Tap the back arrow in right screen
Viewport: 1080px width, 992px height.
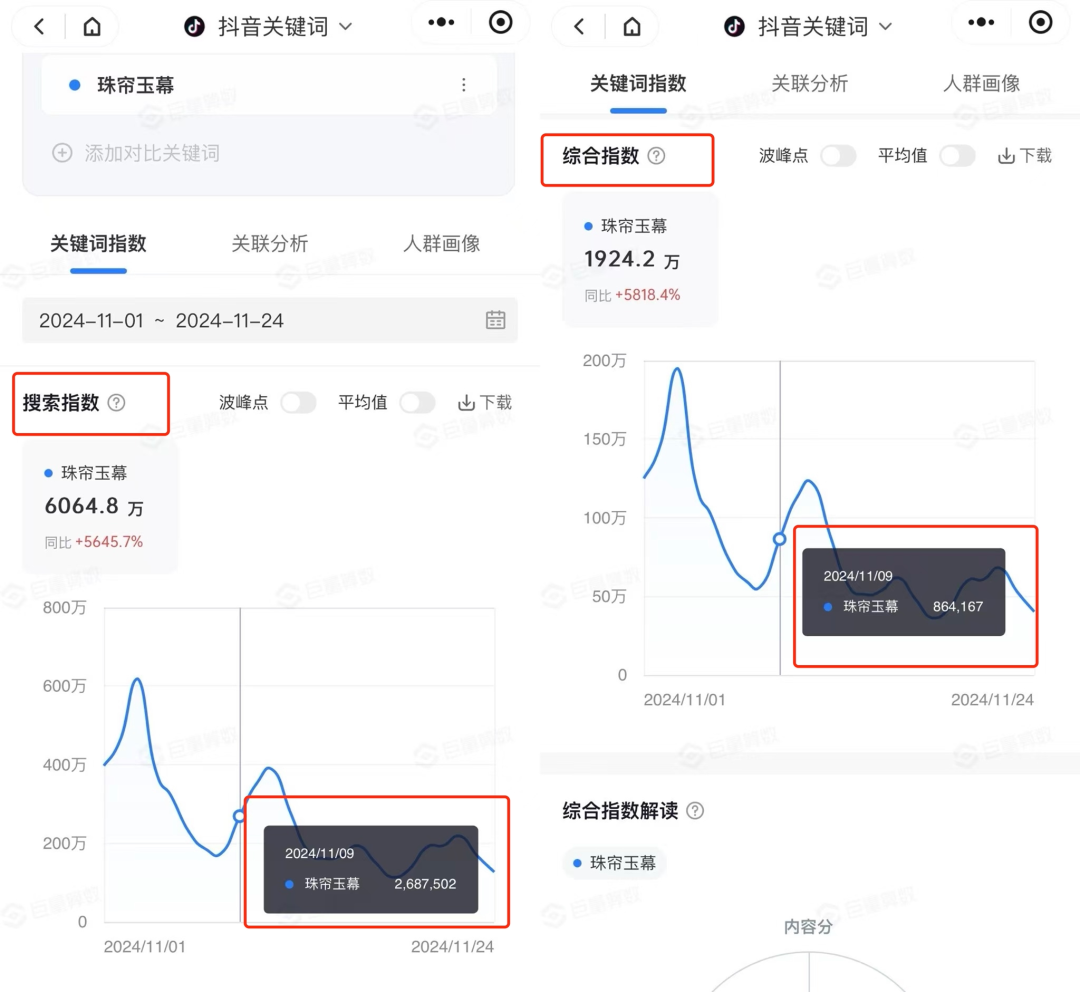[579, 27]
